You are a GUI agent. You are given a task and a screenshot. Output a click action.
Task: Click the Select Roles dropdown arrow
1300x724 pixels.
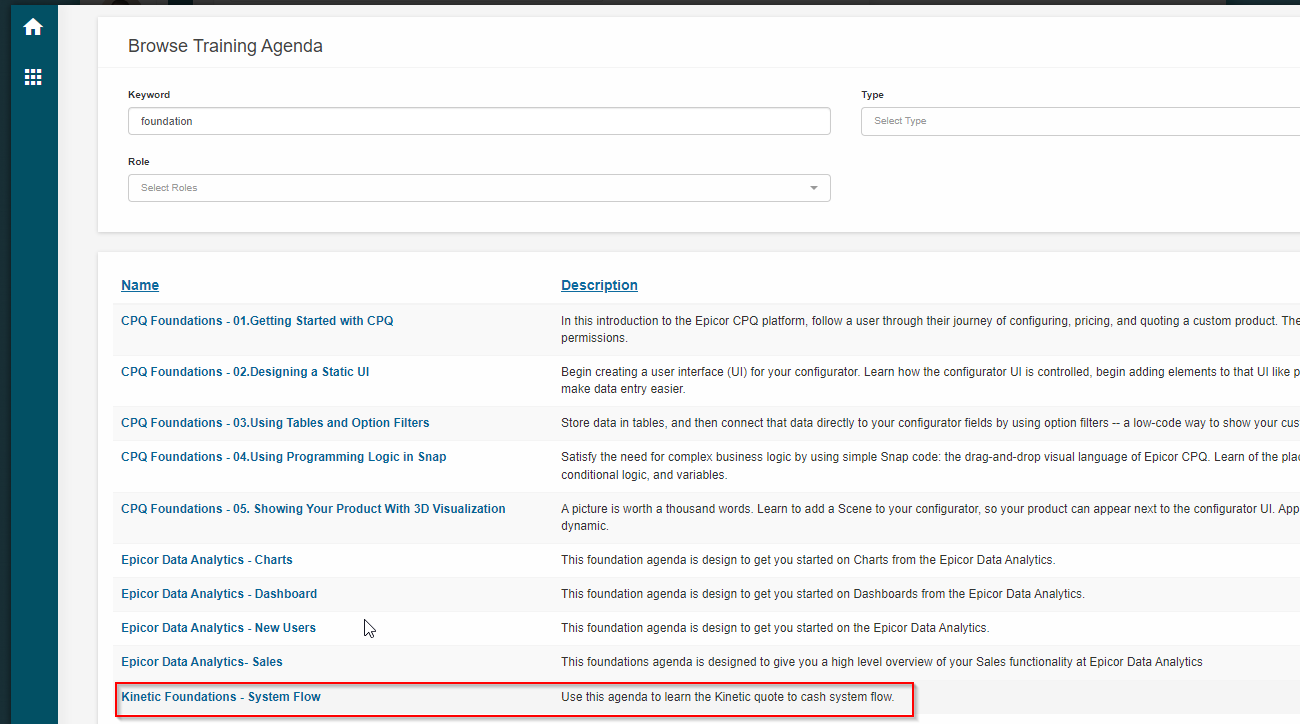point(814,188)
